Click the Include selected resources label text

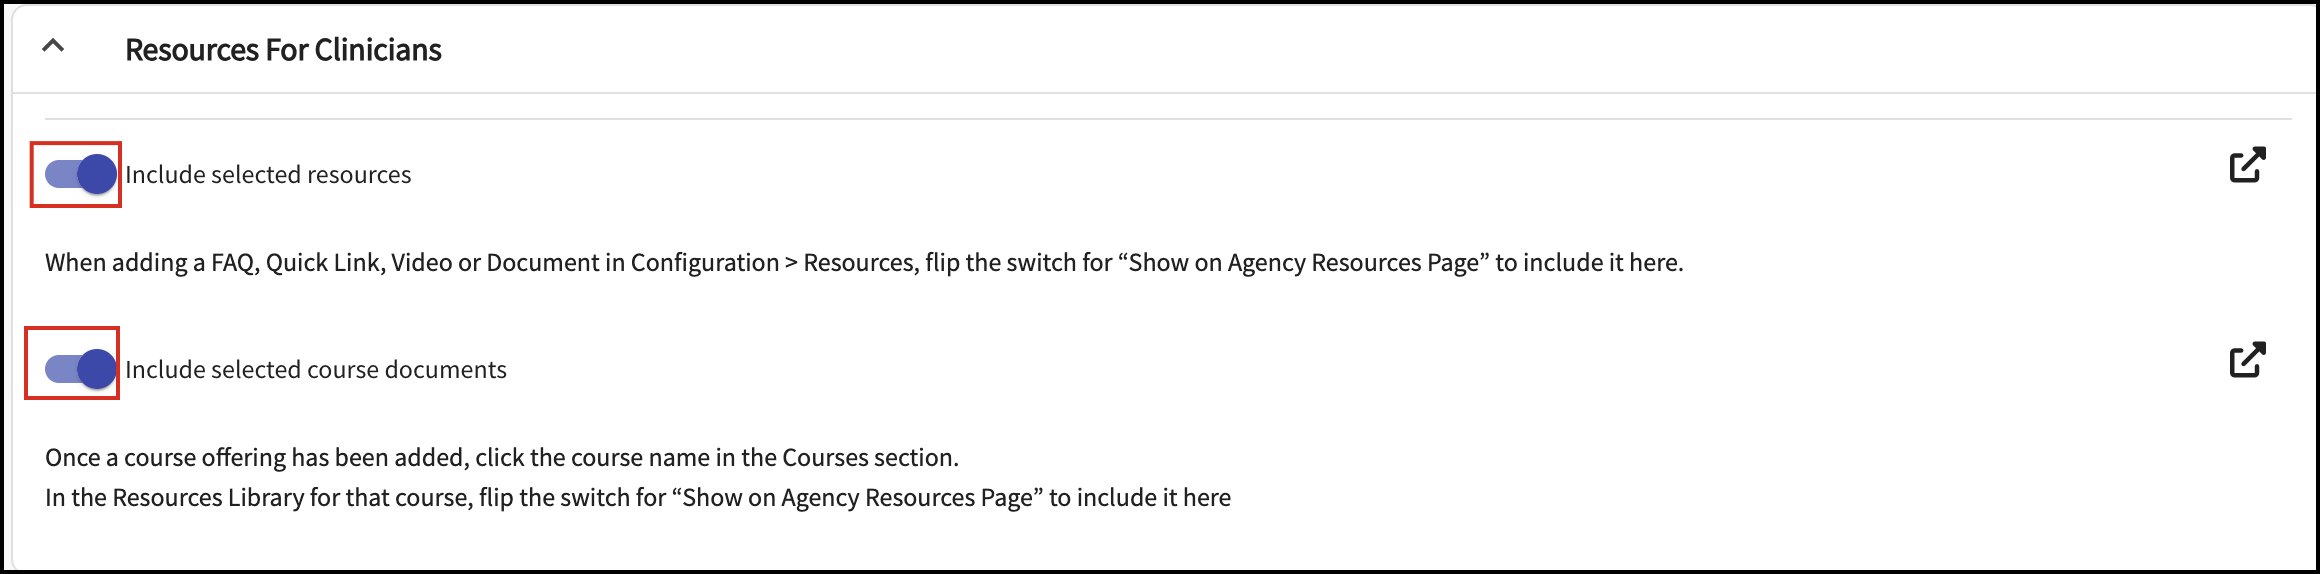[268, 174]
